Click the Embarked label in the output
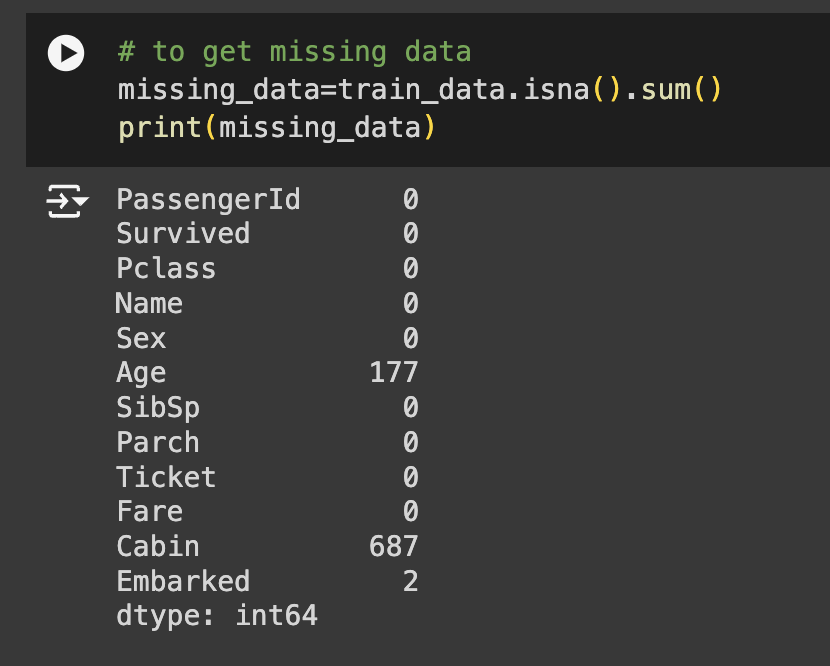Viewport: 830px width, 666px height. [183, 581]
